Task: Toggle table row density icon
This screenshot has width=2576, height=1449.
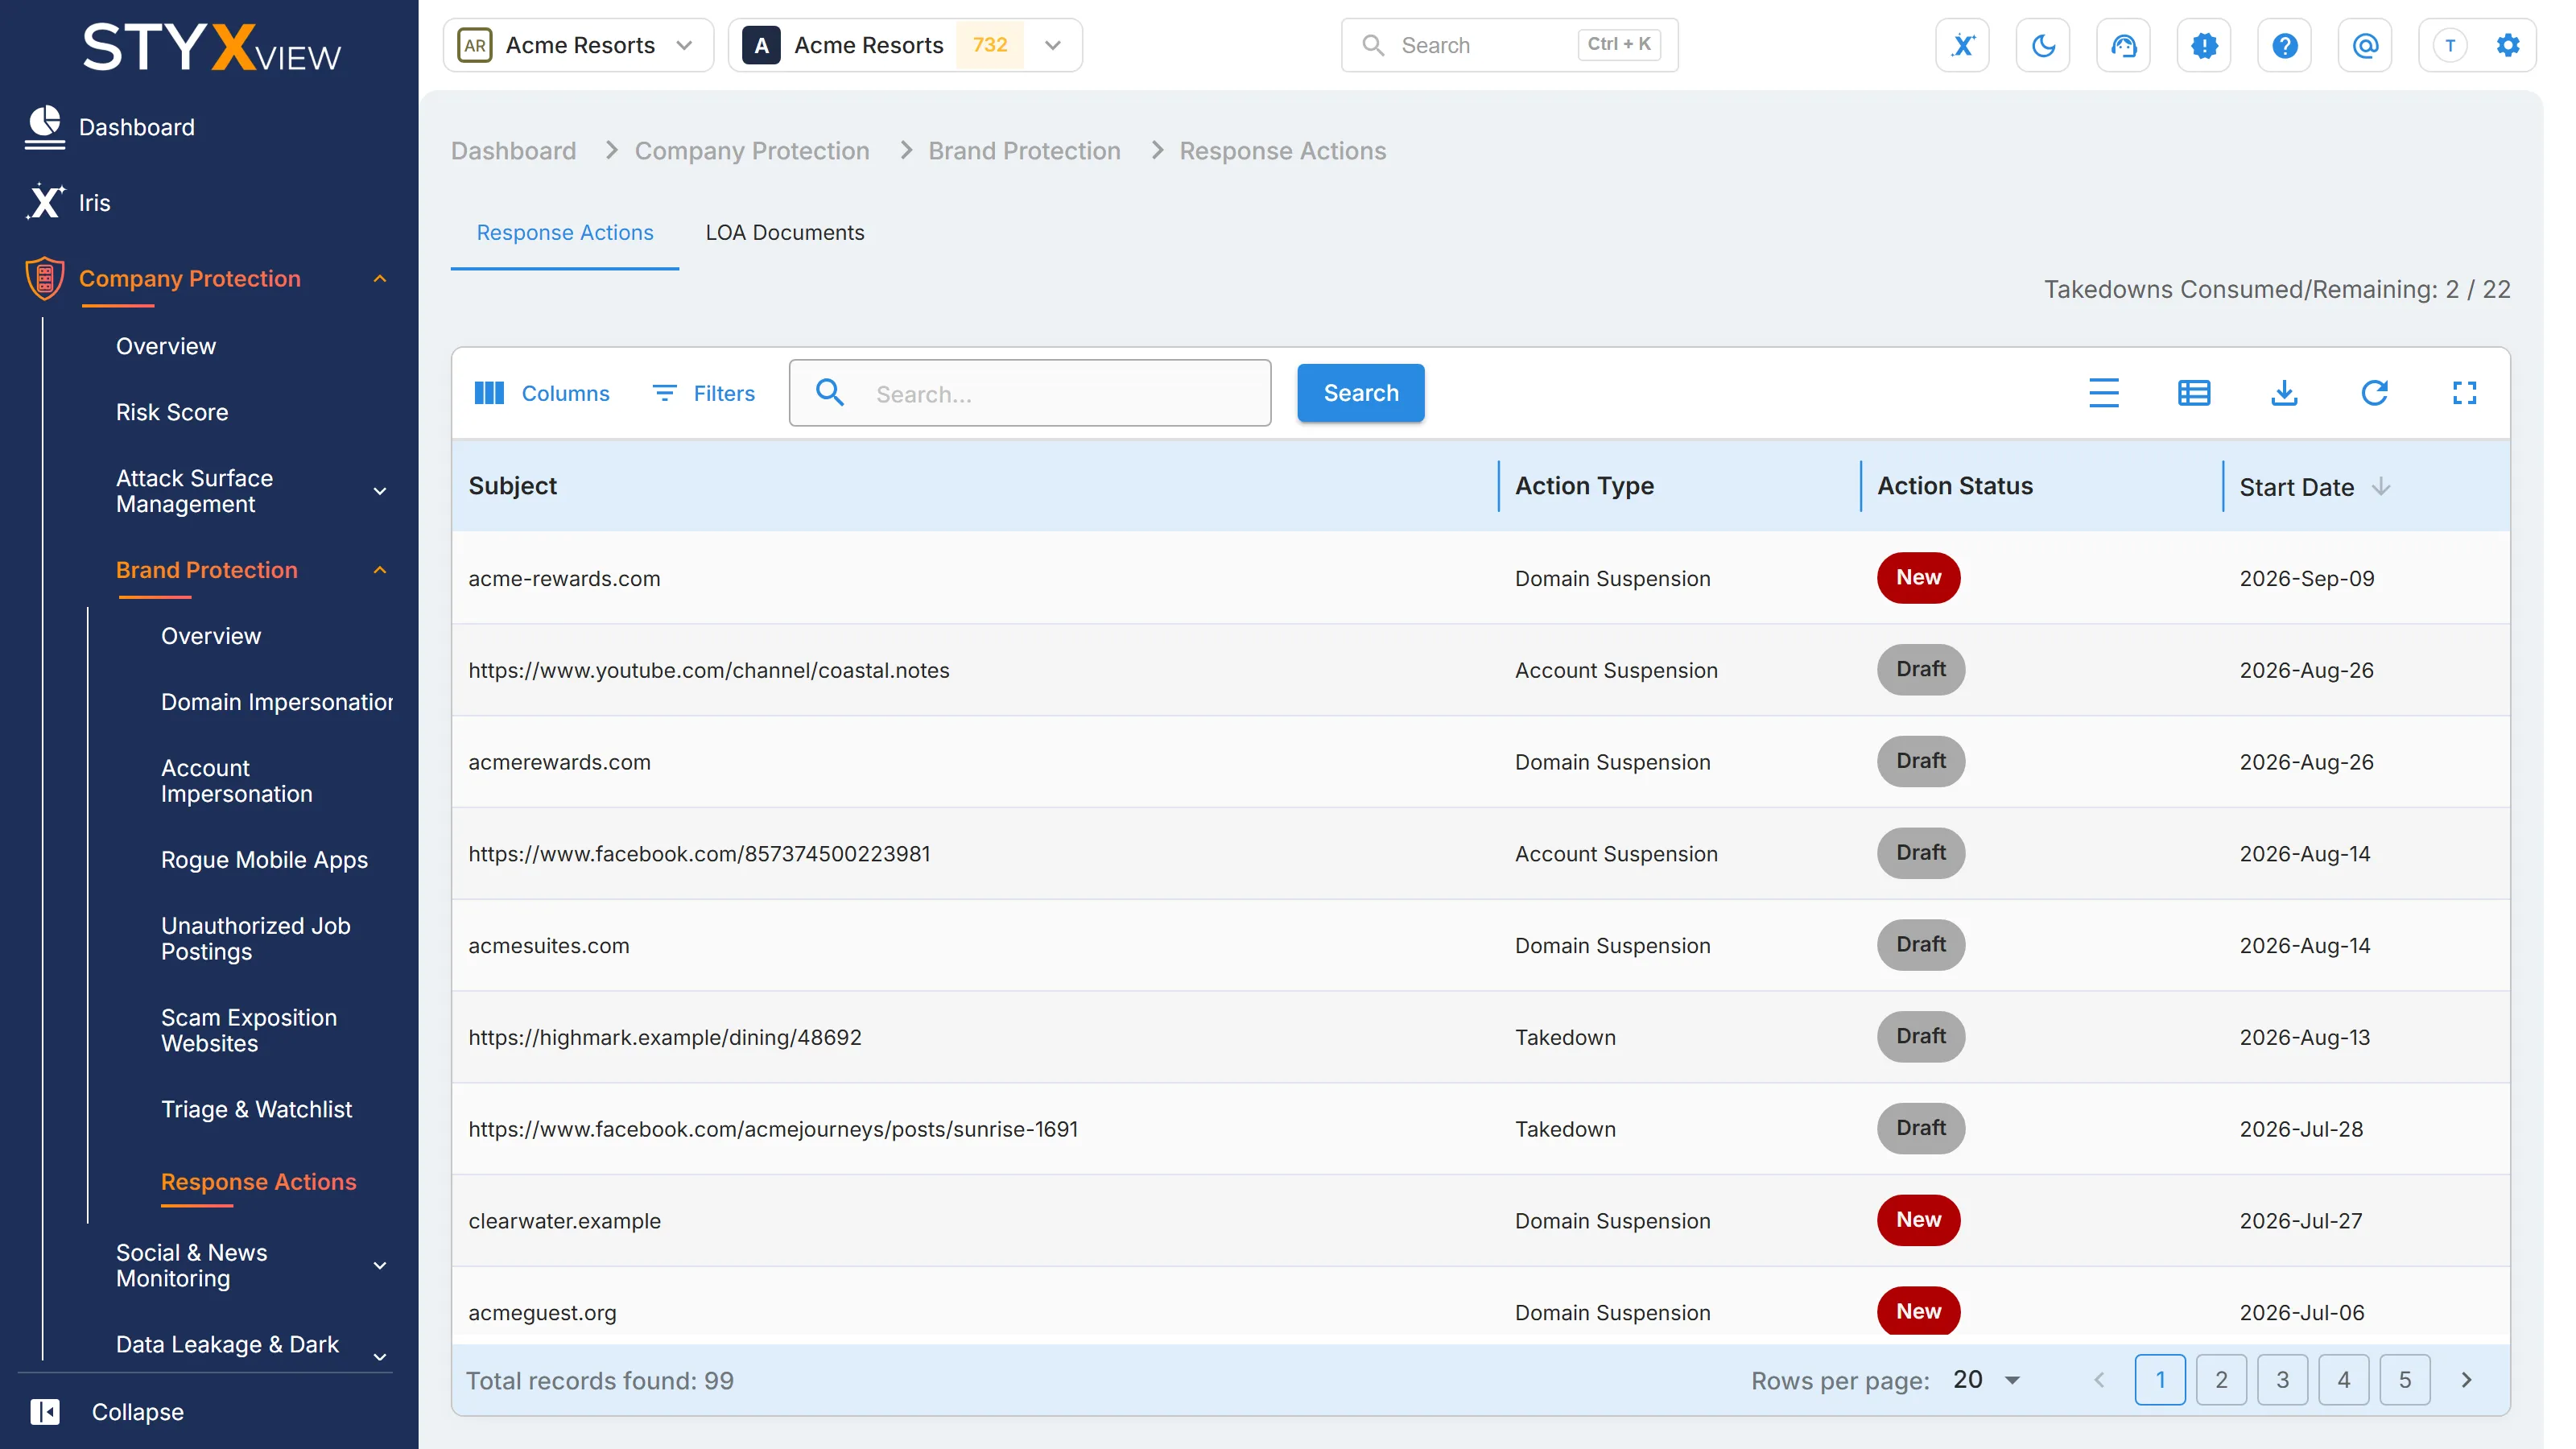Action: coord(2104,393)
